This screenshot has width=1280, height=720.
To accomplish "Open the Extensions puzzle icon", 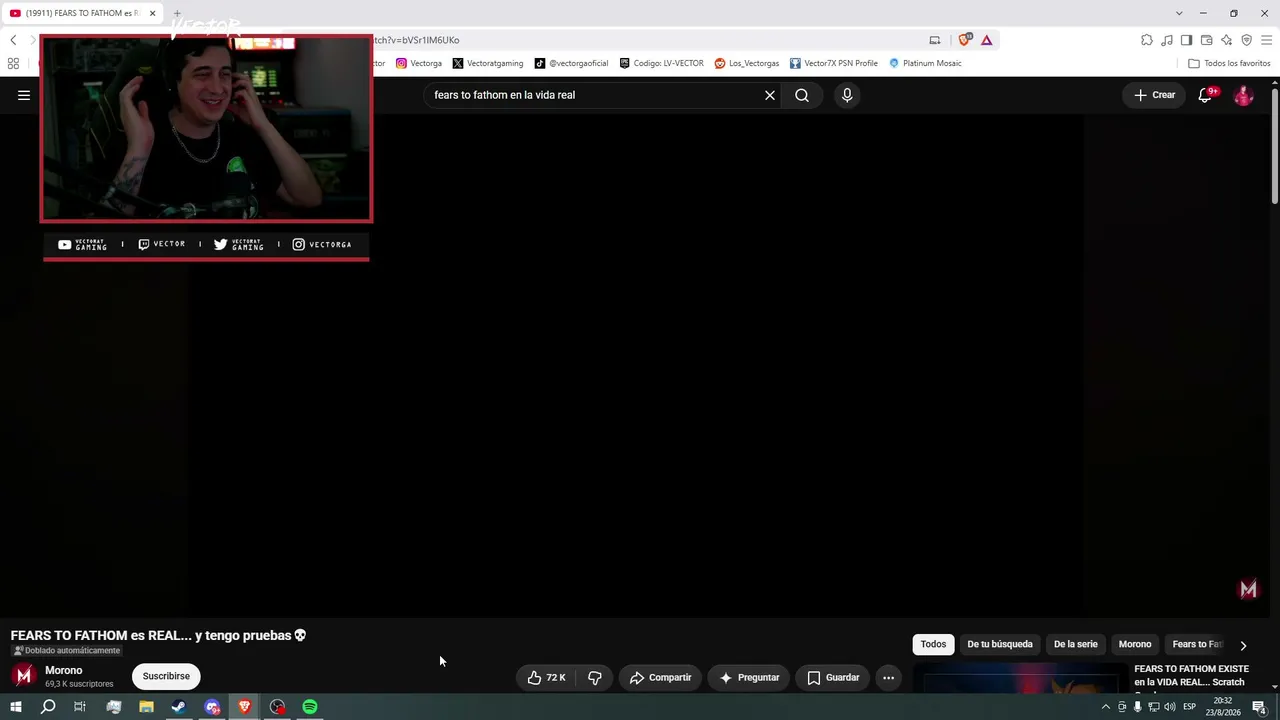I will pos(1147,40).
